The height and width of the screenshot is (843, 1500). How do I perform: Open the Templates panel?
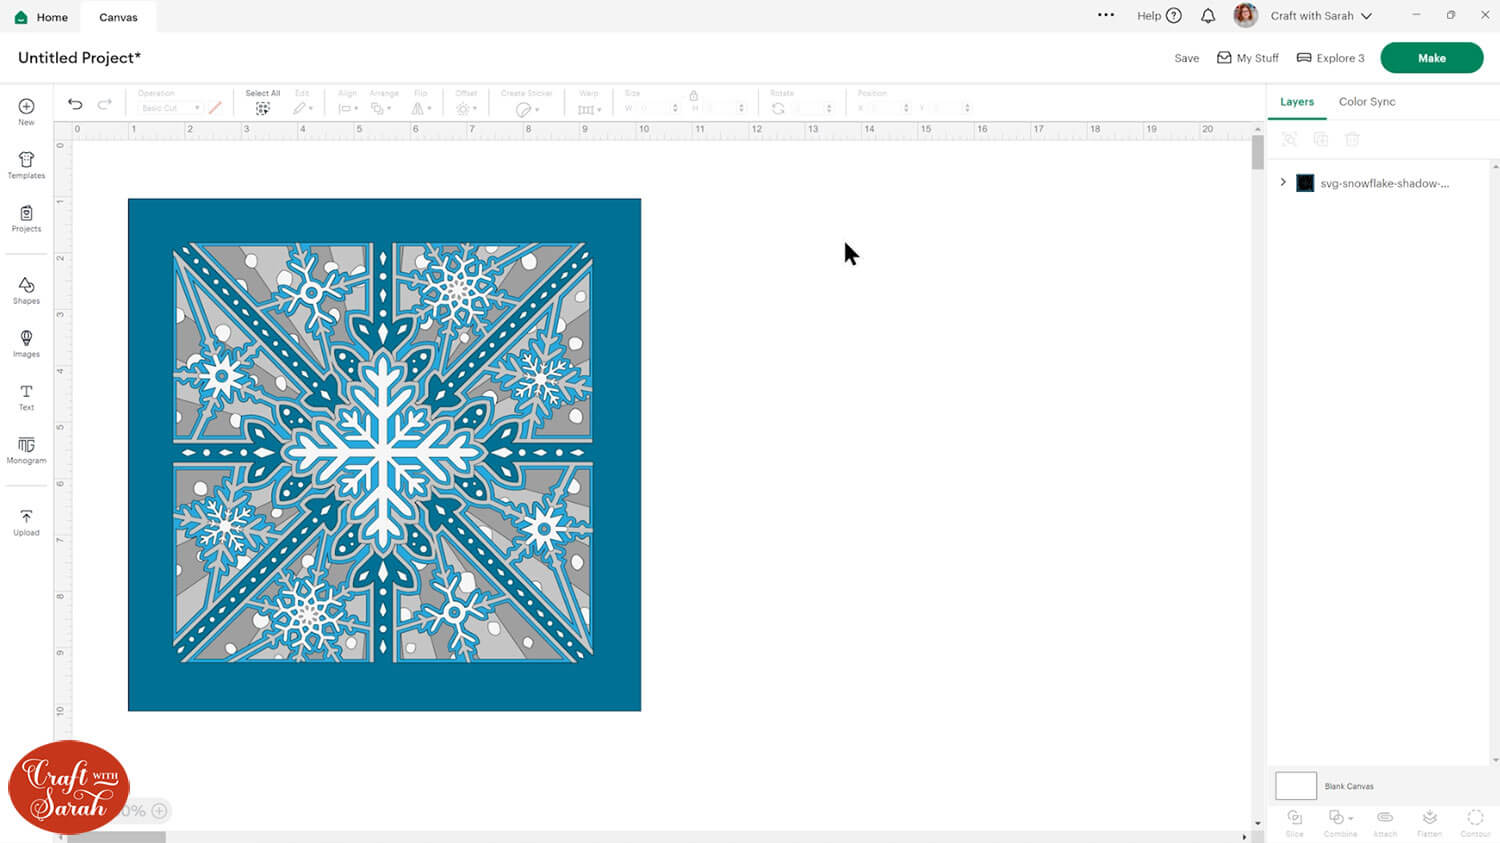point(26,165)
